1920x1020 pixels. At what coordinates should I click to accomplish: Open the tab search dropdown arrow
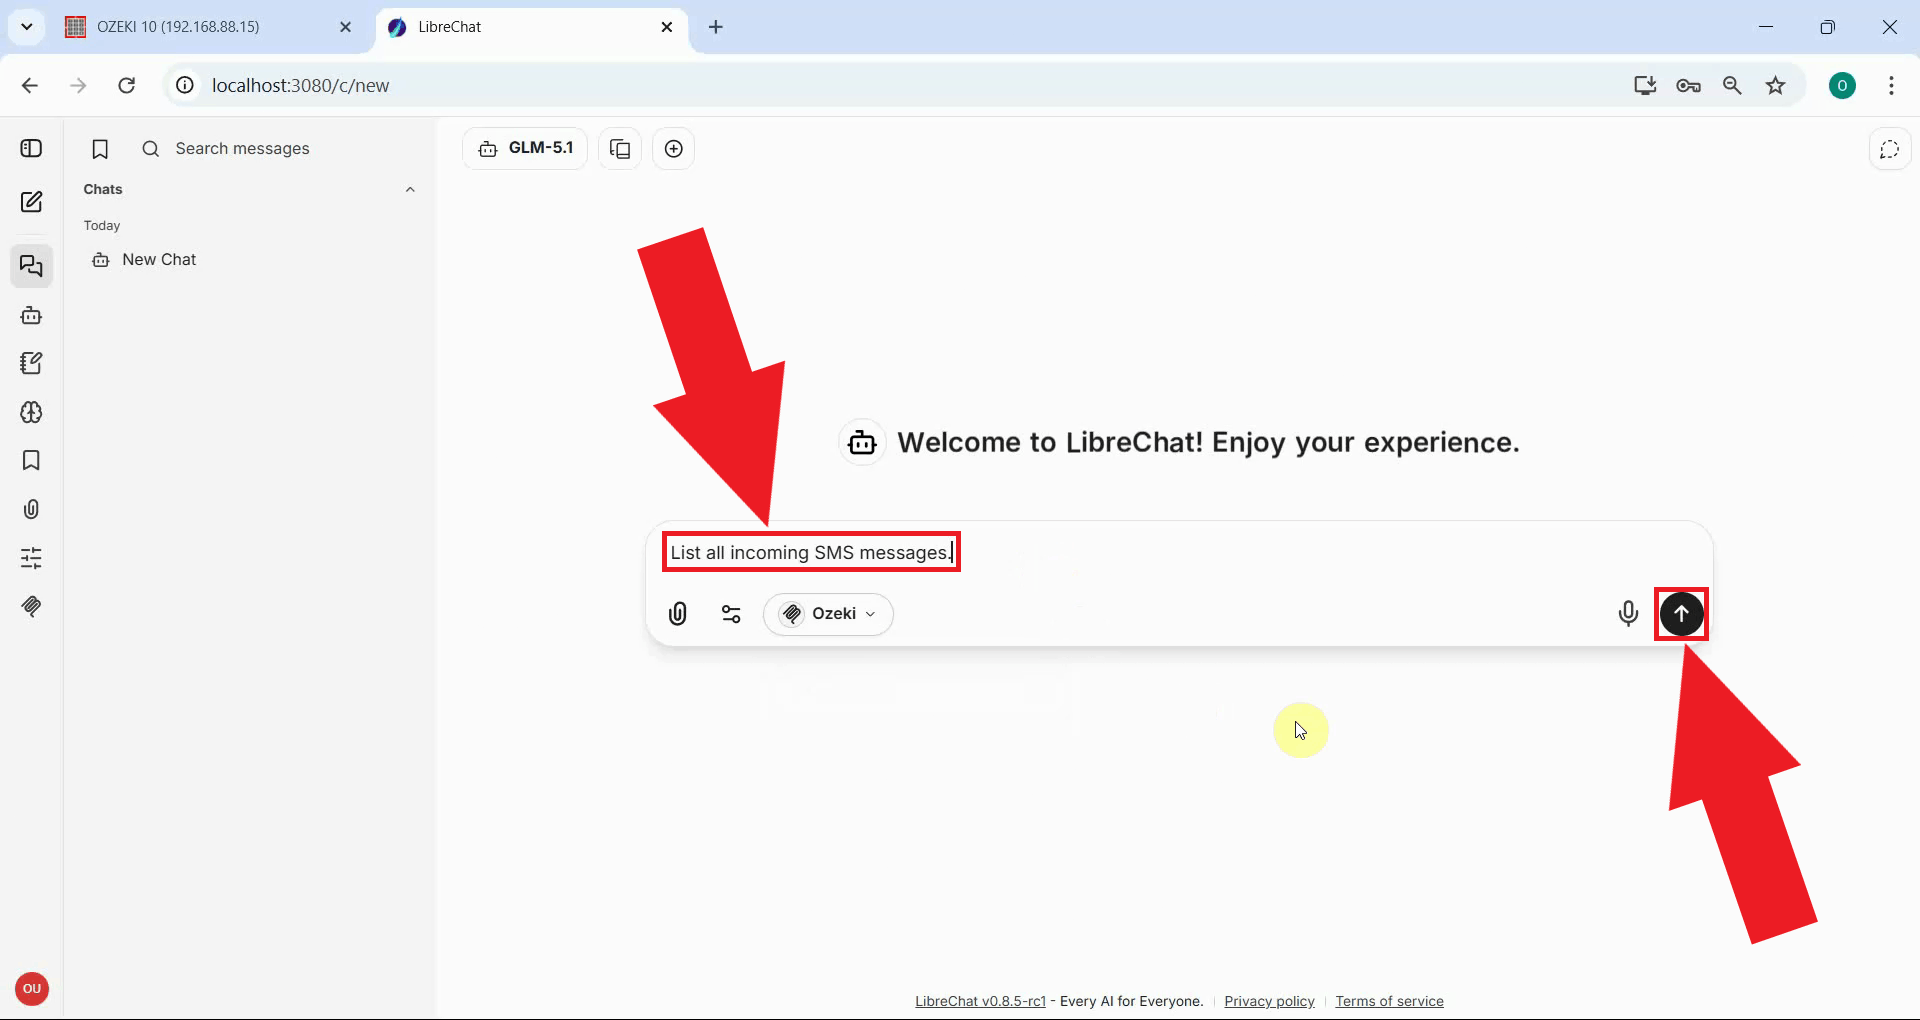point(27,27)
